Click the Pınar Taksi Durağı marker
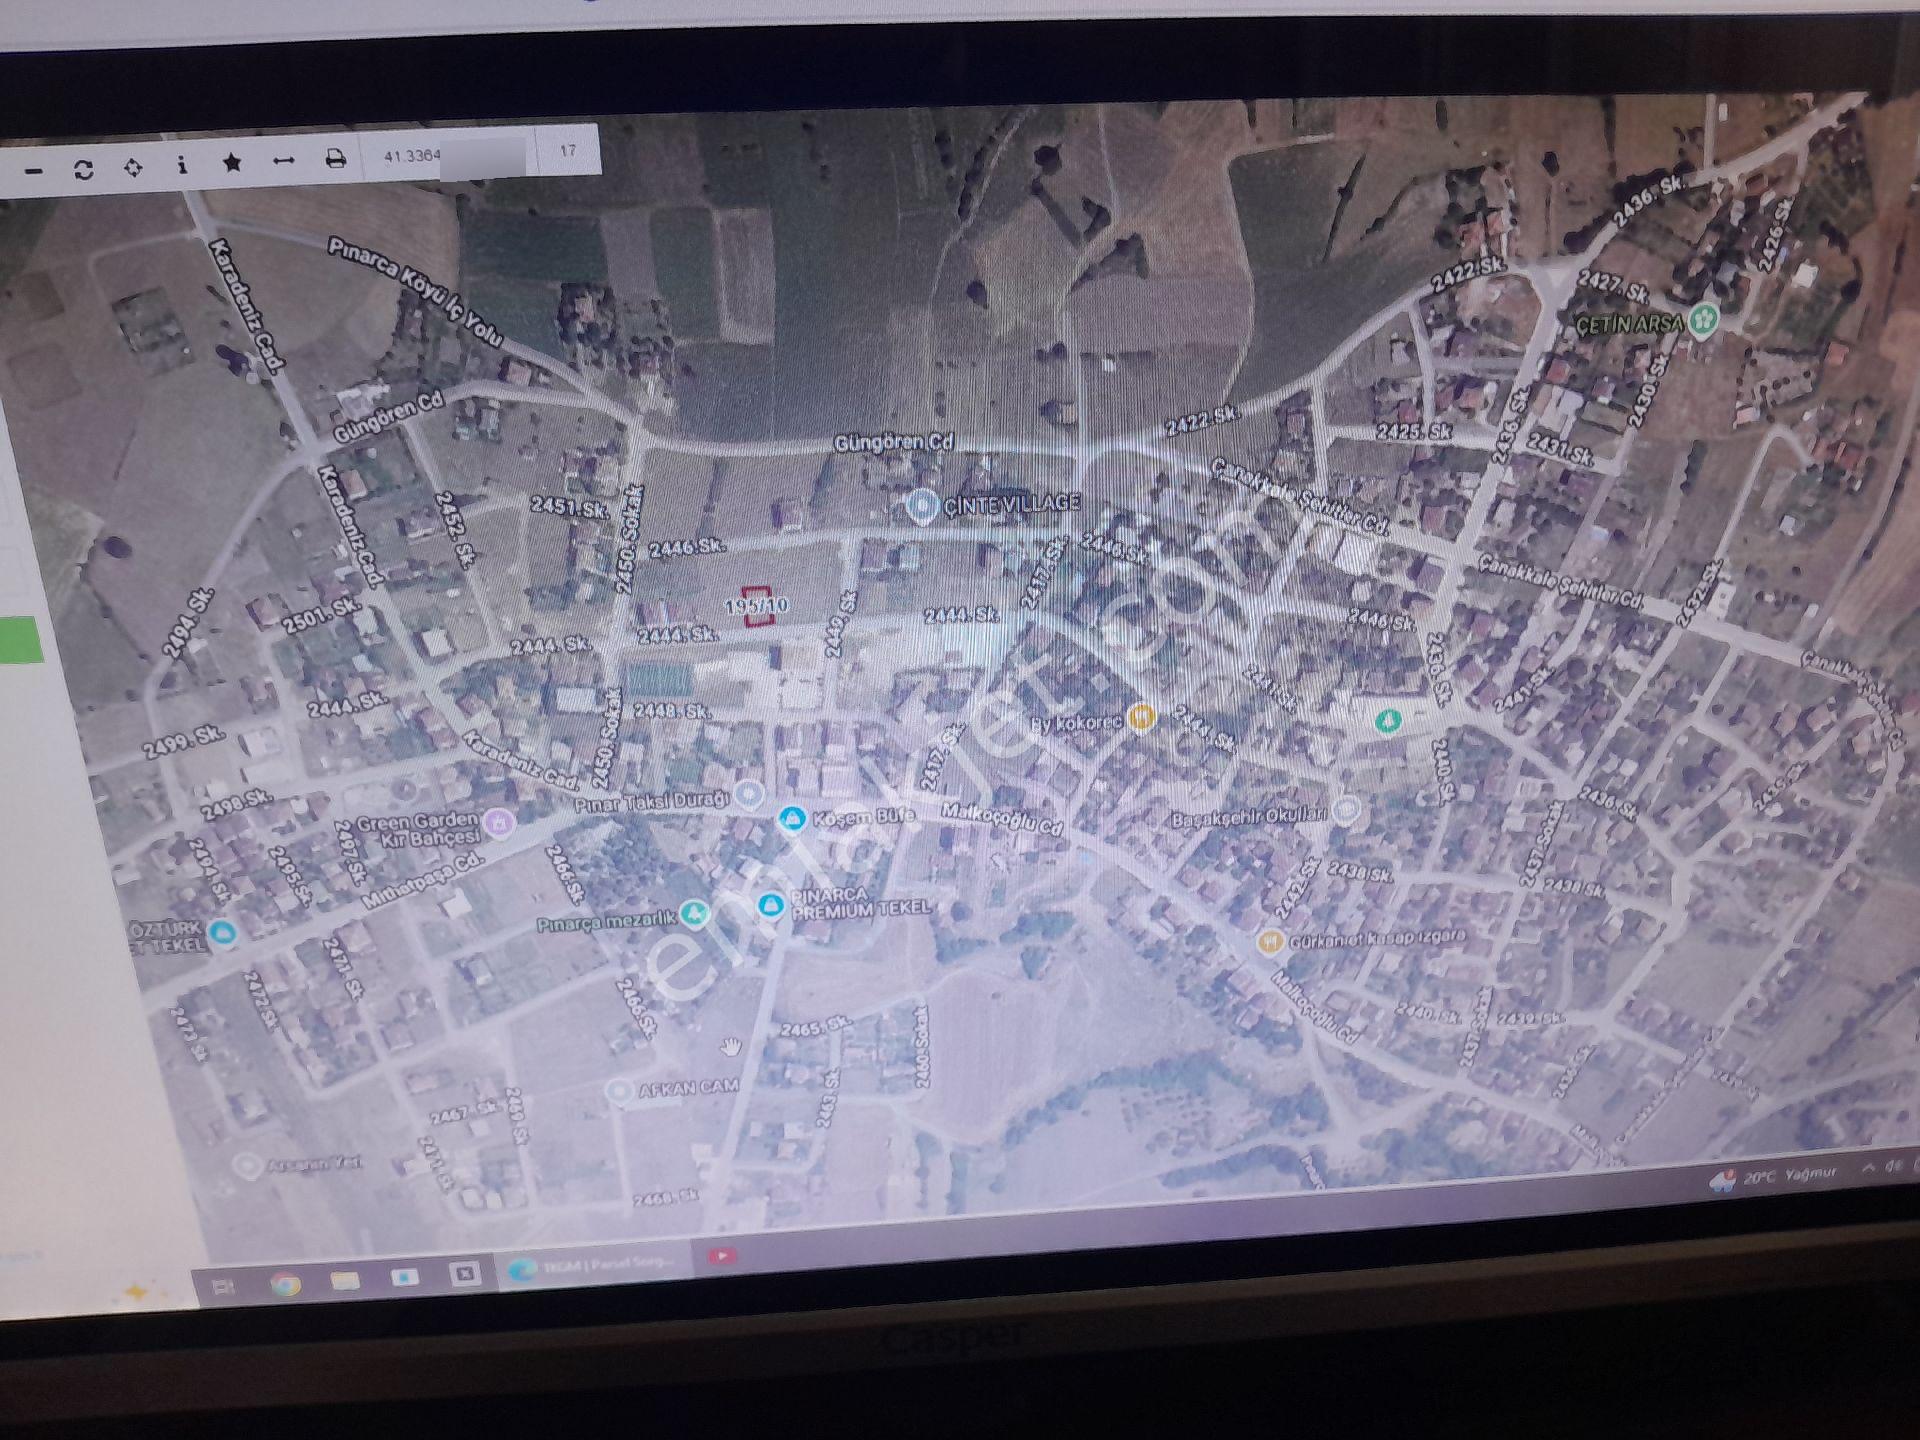1920x1440 pixels. click(x=747, y=795)
